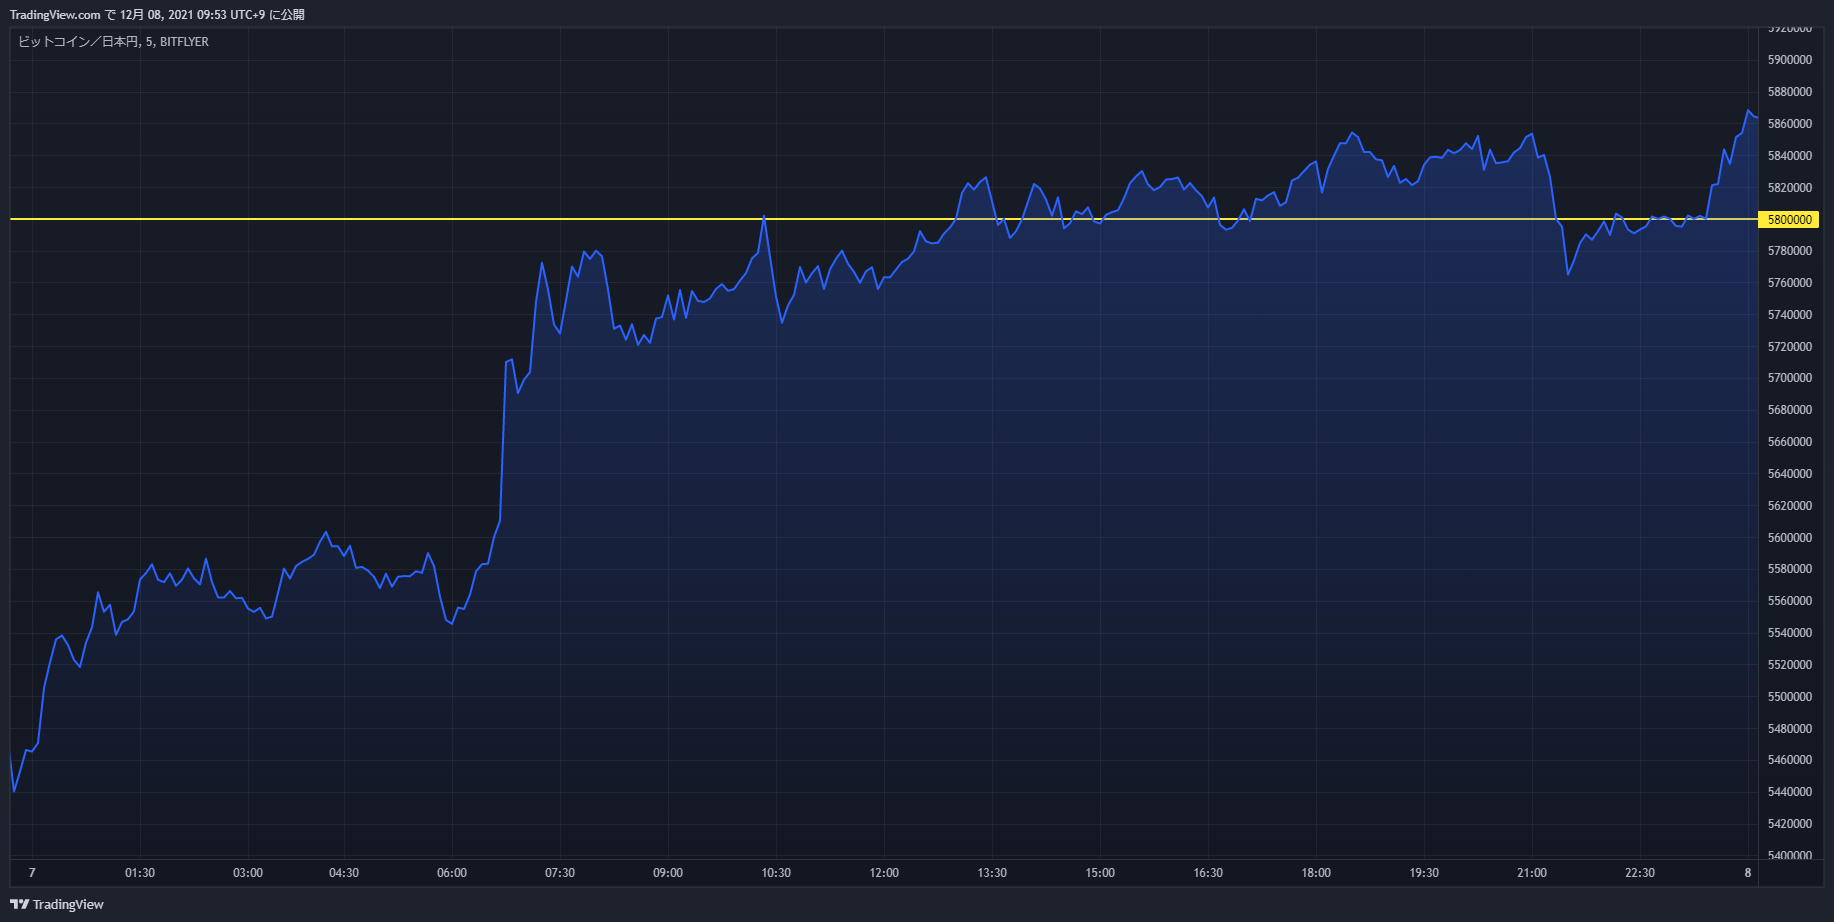Click the 5760000 price axis label
The height and width of the screenshot is (922, 1834).
pos(1790,283)
